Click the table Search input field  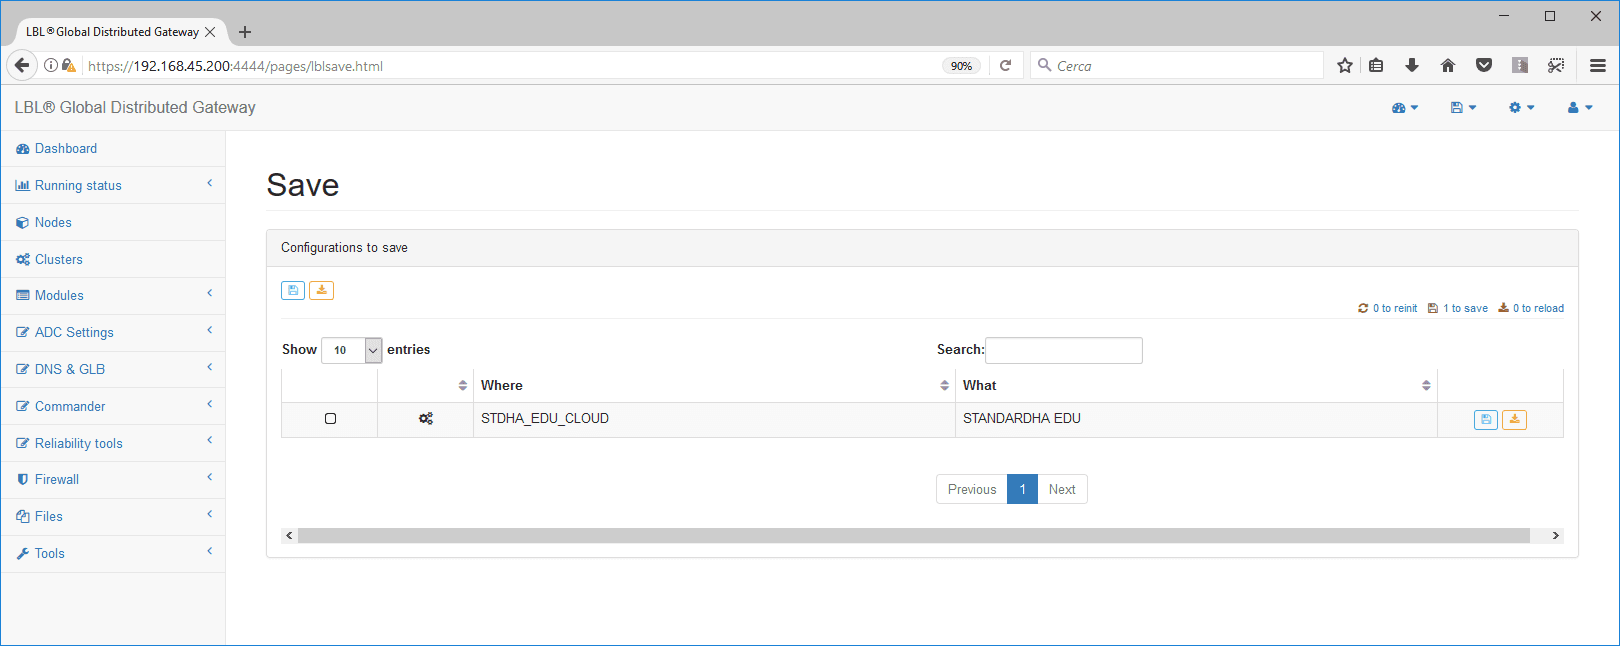coord(1064,350)
